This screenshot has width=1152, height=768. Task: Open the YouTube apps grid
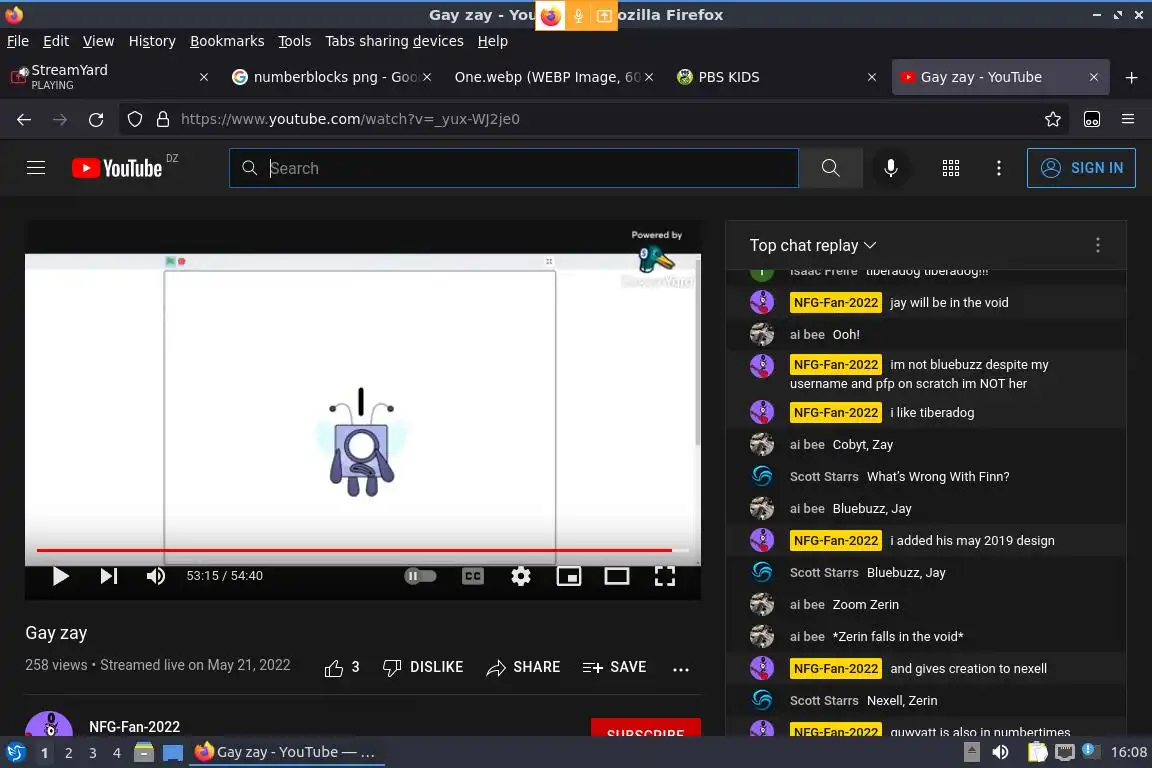point(951,168)
